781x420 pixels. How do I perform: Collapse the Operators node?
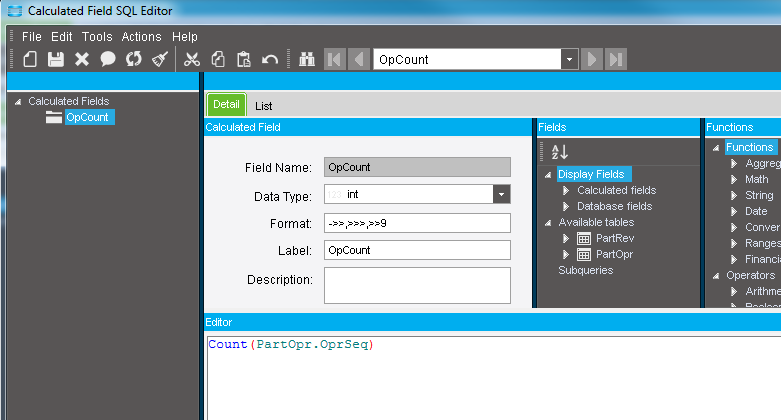pos(716,276)
